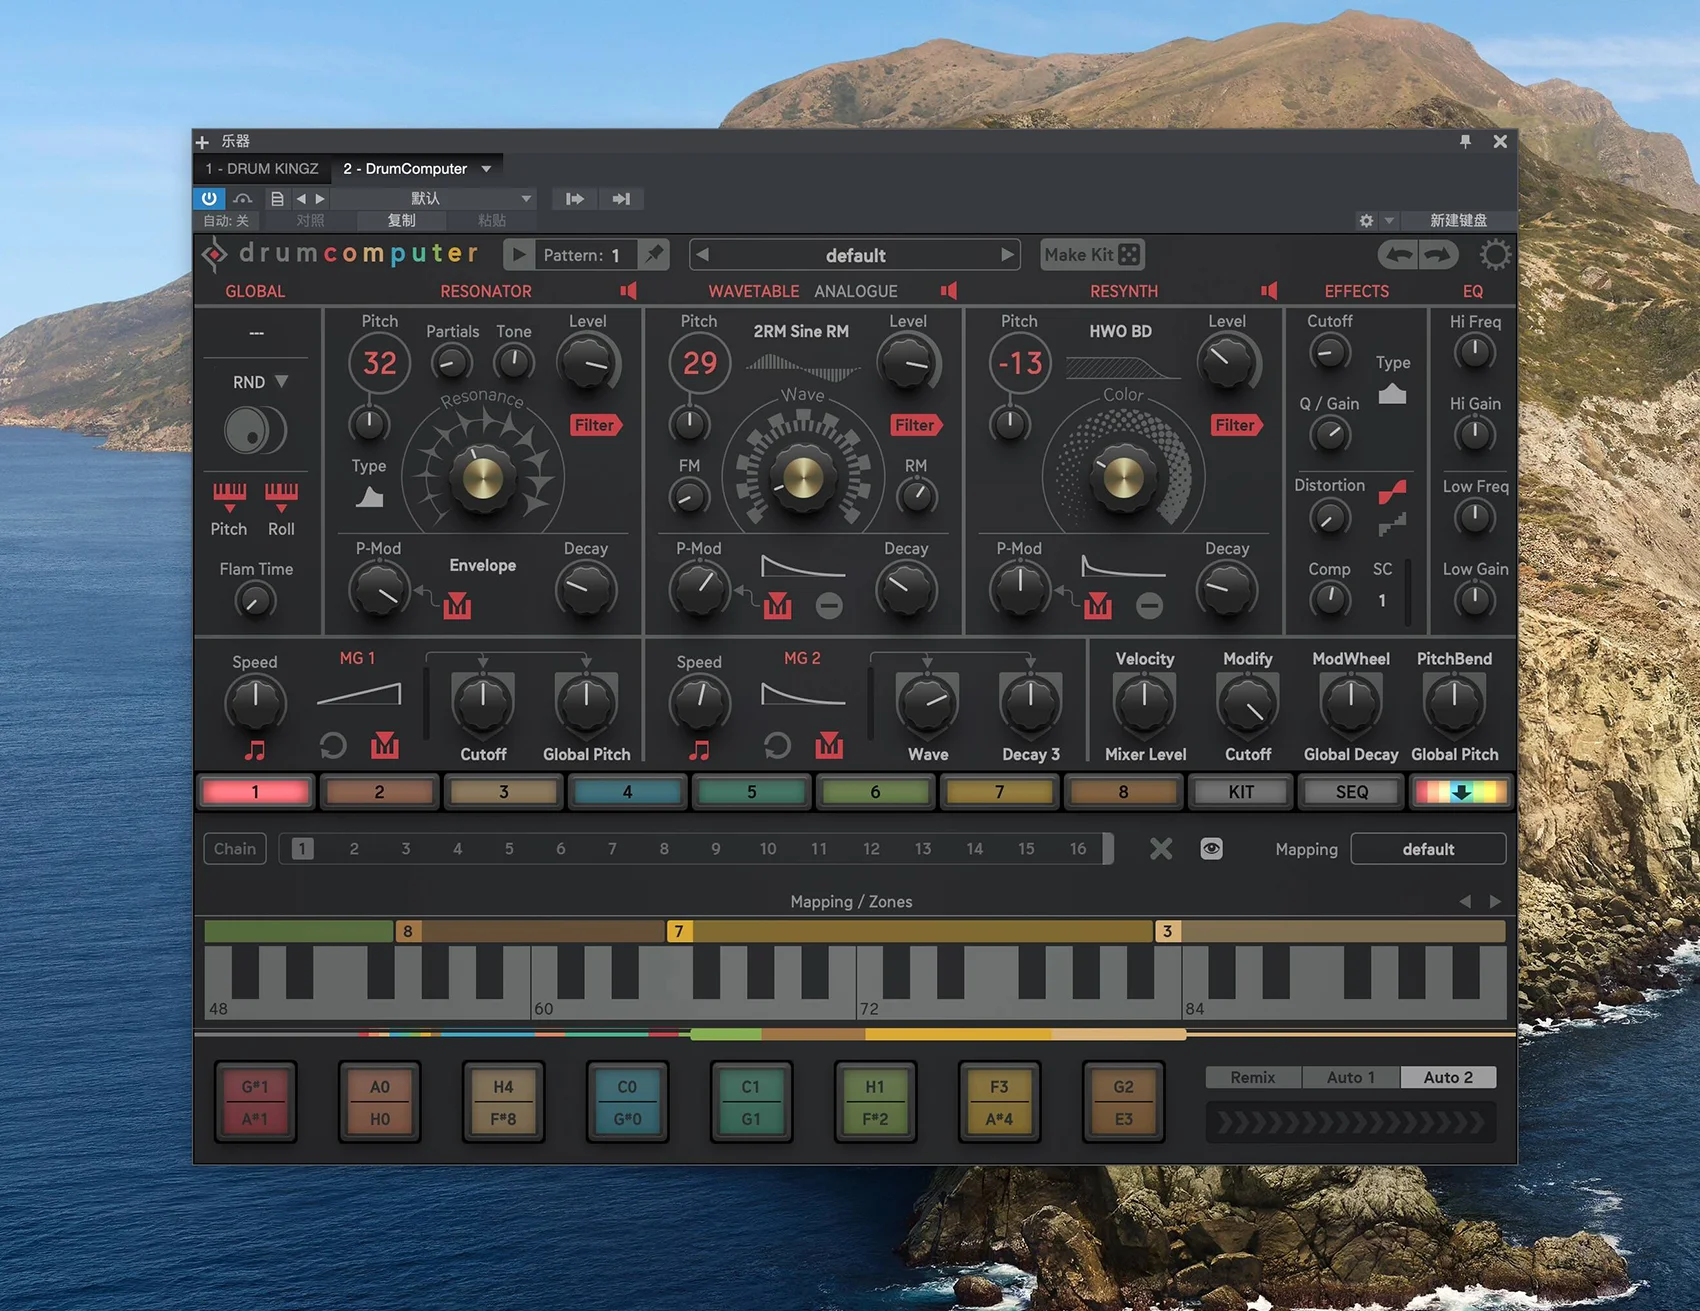Screen dimensions: 1700x1311
Task: Select drum channel 4 tab
Action: click(627, 792)
